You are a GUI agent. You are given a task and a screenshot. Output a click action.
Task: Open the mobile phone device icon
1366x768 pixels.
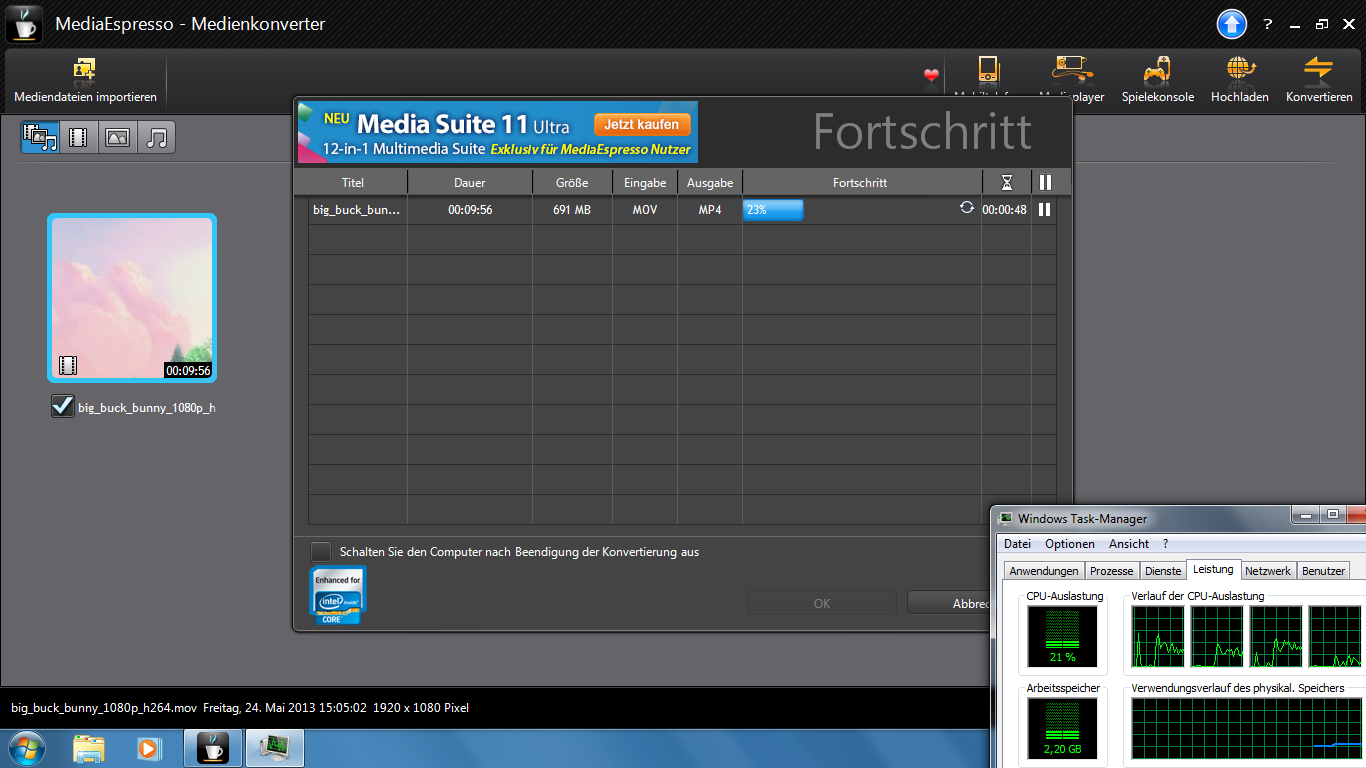tap(988, 69)
